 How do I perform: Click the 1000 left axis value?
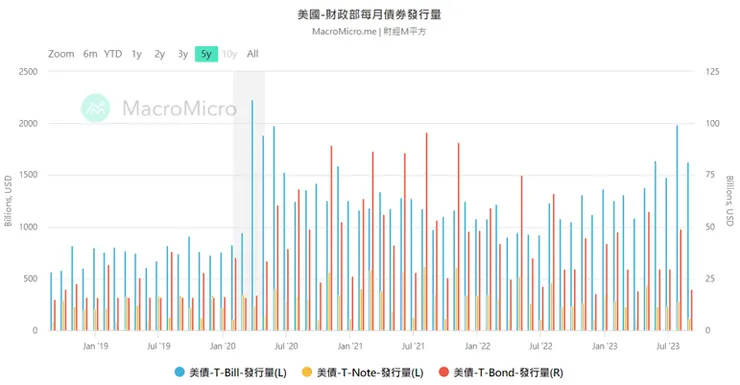click(x=28, y=227)
